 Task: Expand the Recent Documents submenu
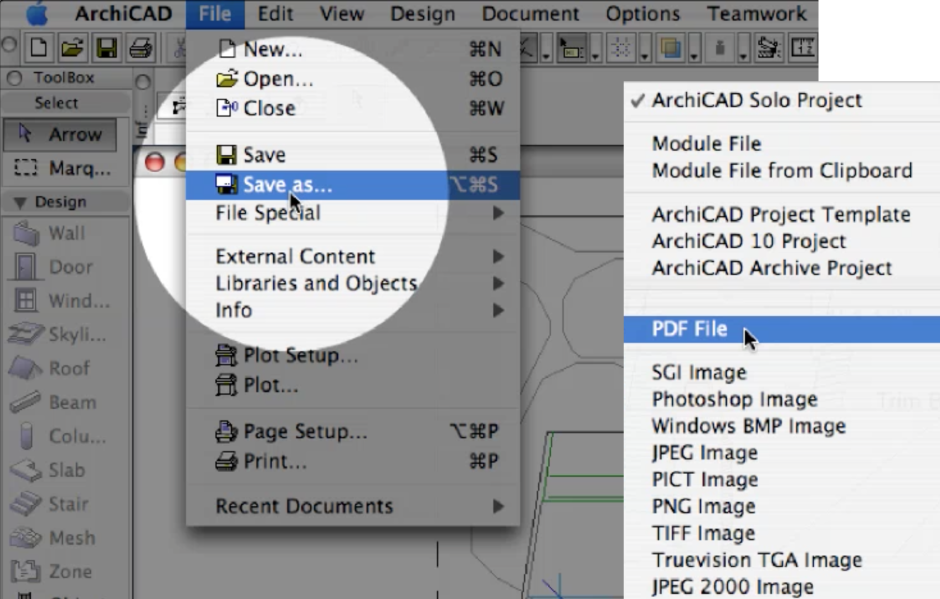(352, 506)
